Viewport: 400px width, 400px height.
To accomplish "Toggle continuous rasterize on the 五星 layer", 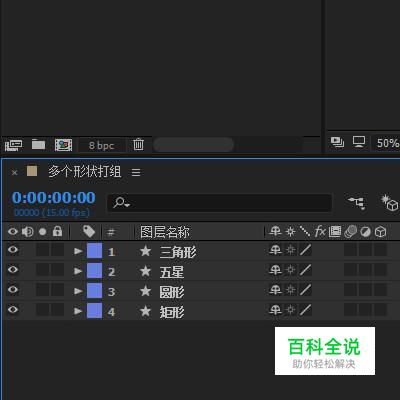I will pos(291,270).
